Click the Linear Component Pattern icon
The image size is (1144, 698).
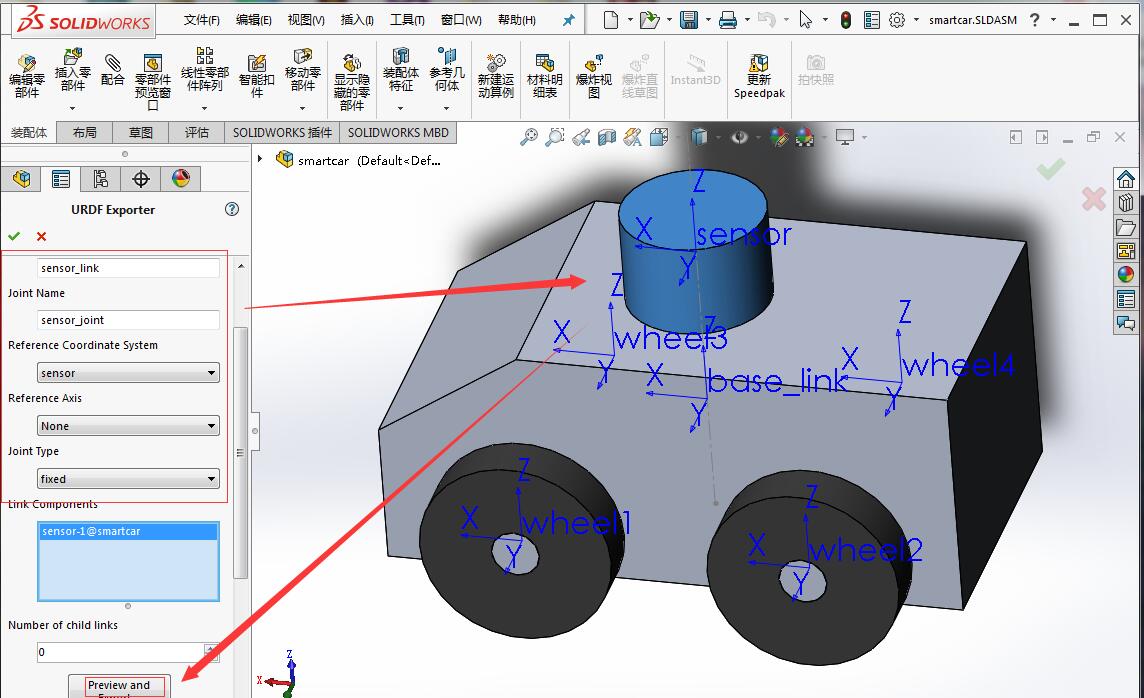(204, 55)
